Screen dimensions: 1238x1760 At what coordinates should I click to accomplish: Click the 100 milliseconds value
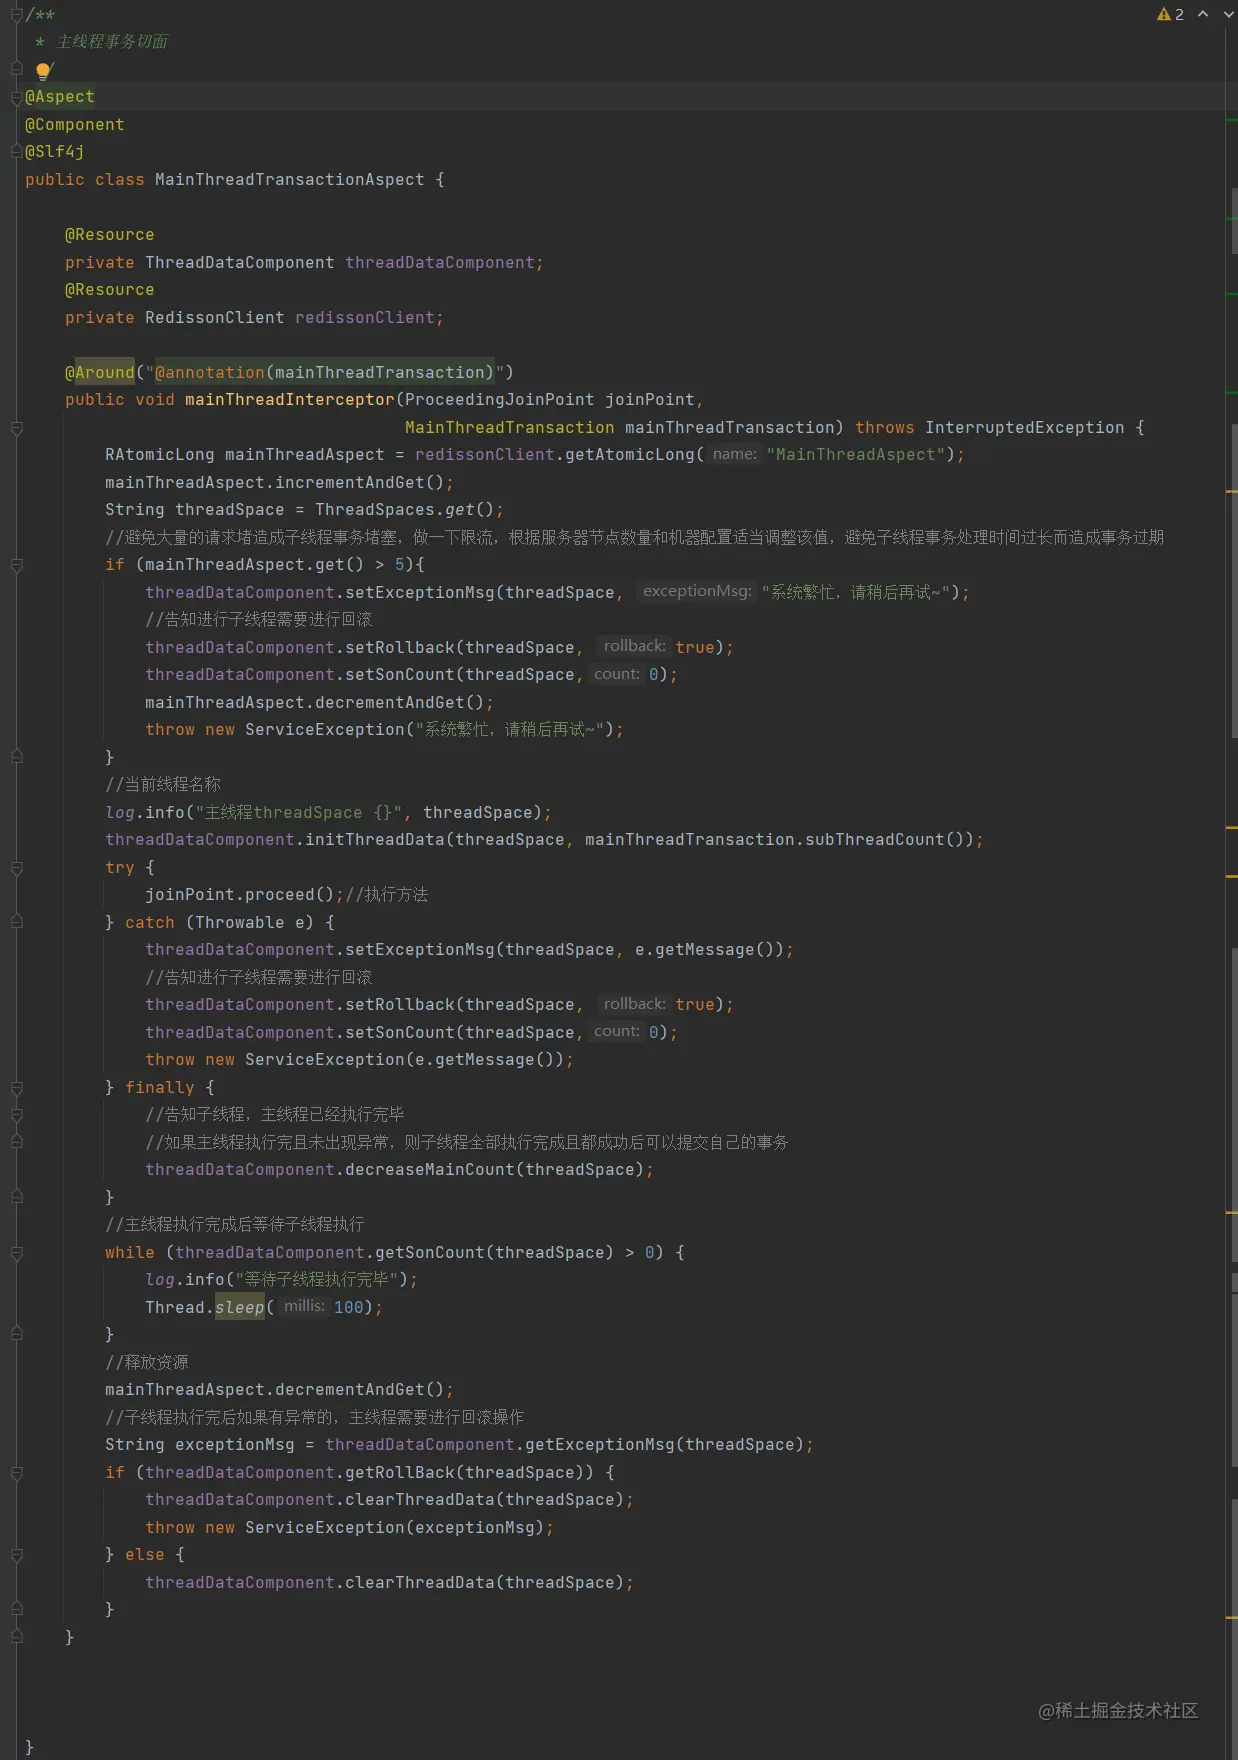tap(349, 1307)
